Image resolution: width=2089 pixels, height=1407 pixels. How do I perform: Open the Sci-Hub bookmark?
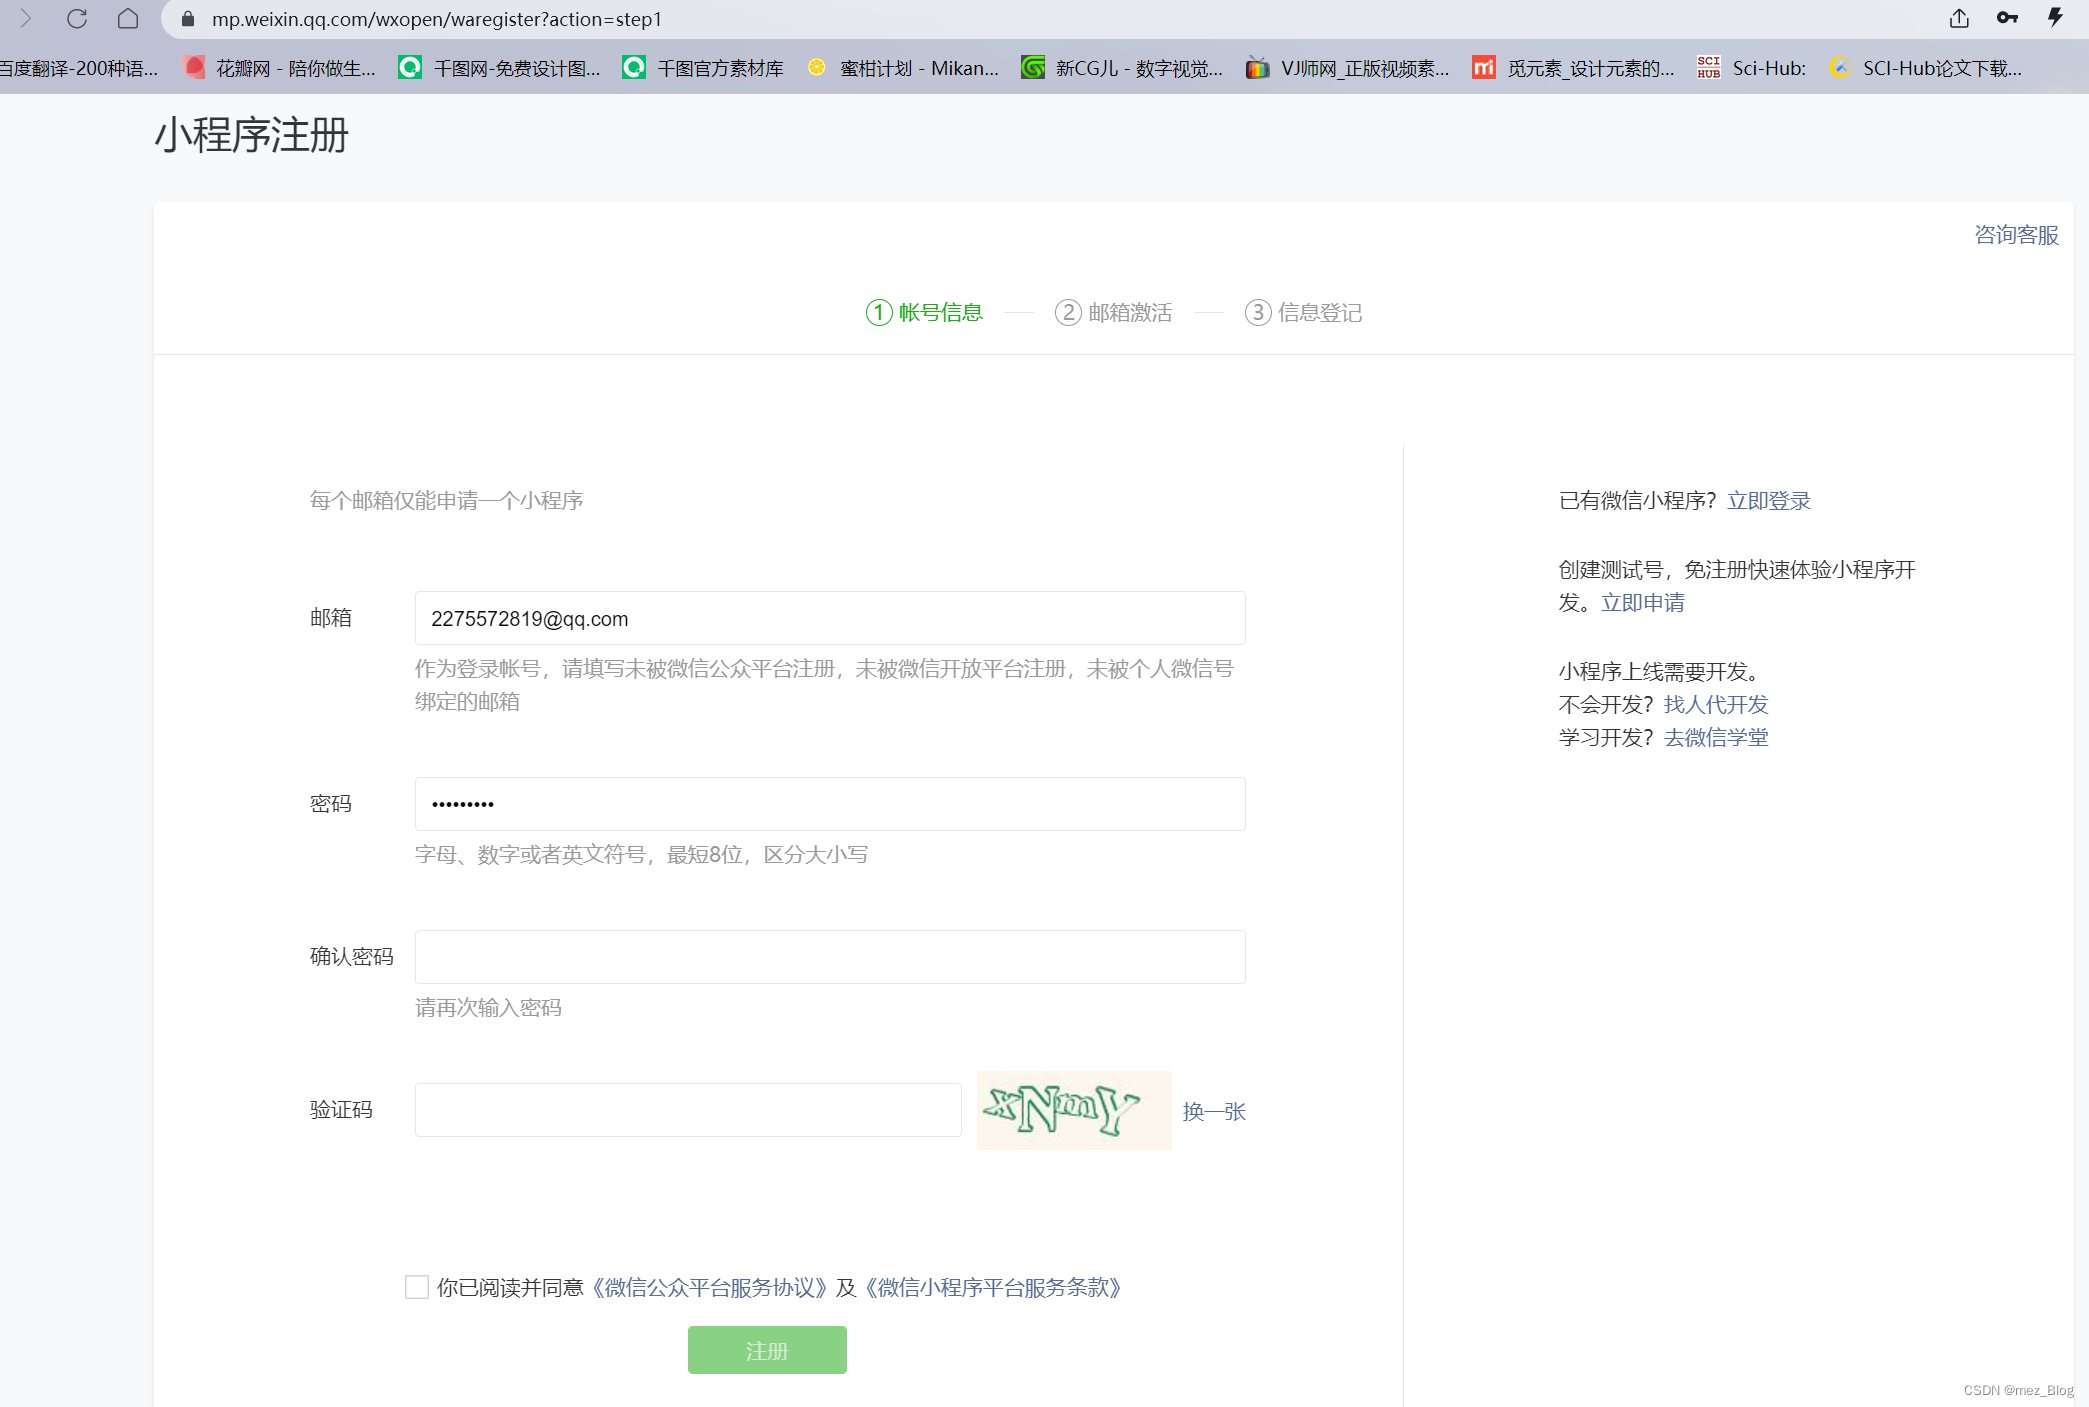click(x=1752, y=68)
